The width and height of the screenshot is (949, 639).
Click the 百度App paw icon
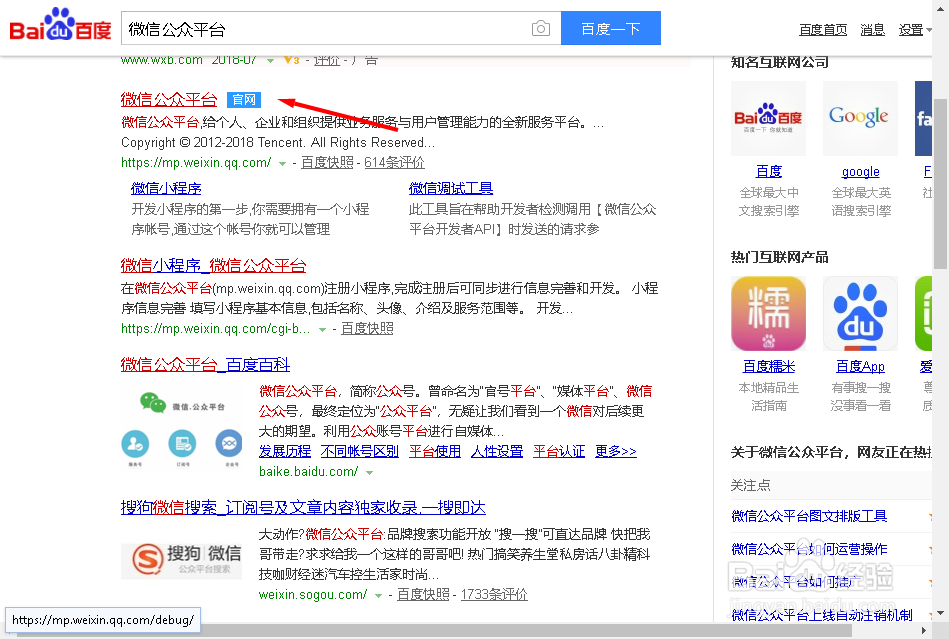click(860, 313)
